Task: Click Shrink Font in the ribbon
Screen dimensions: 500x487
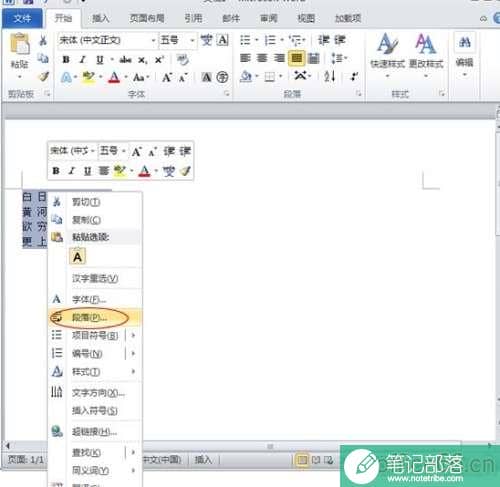Action: click(183, 78)
